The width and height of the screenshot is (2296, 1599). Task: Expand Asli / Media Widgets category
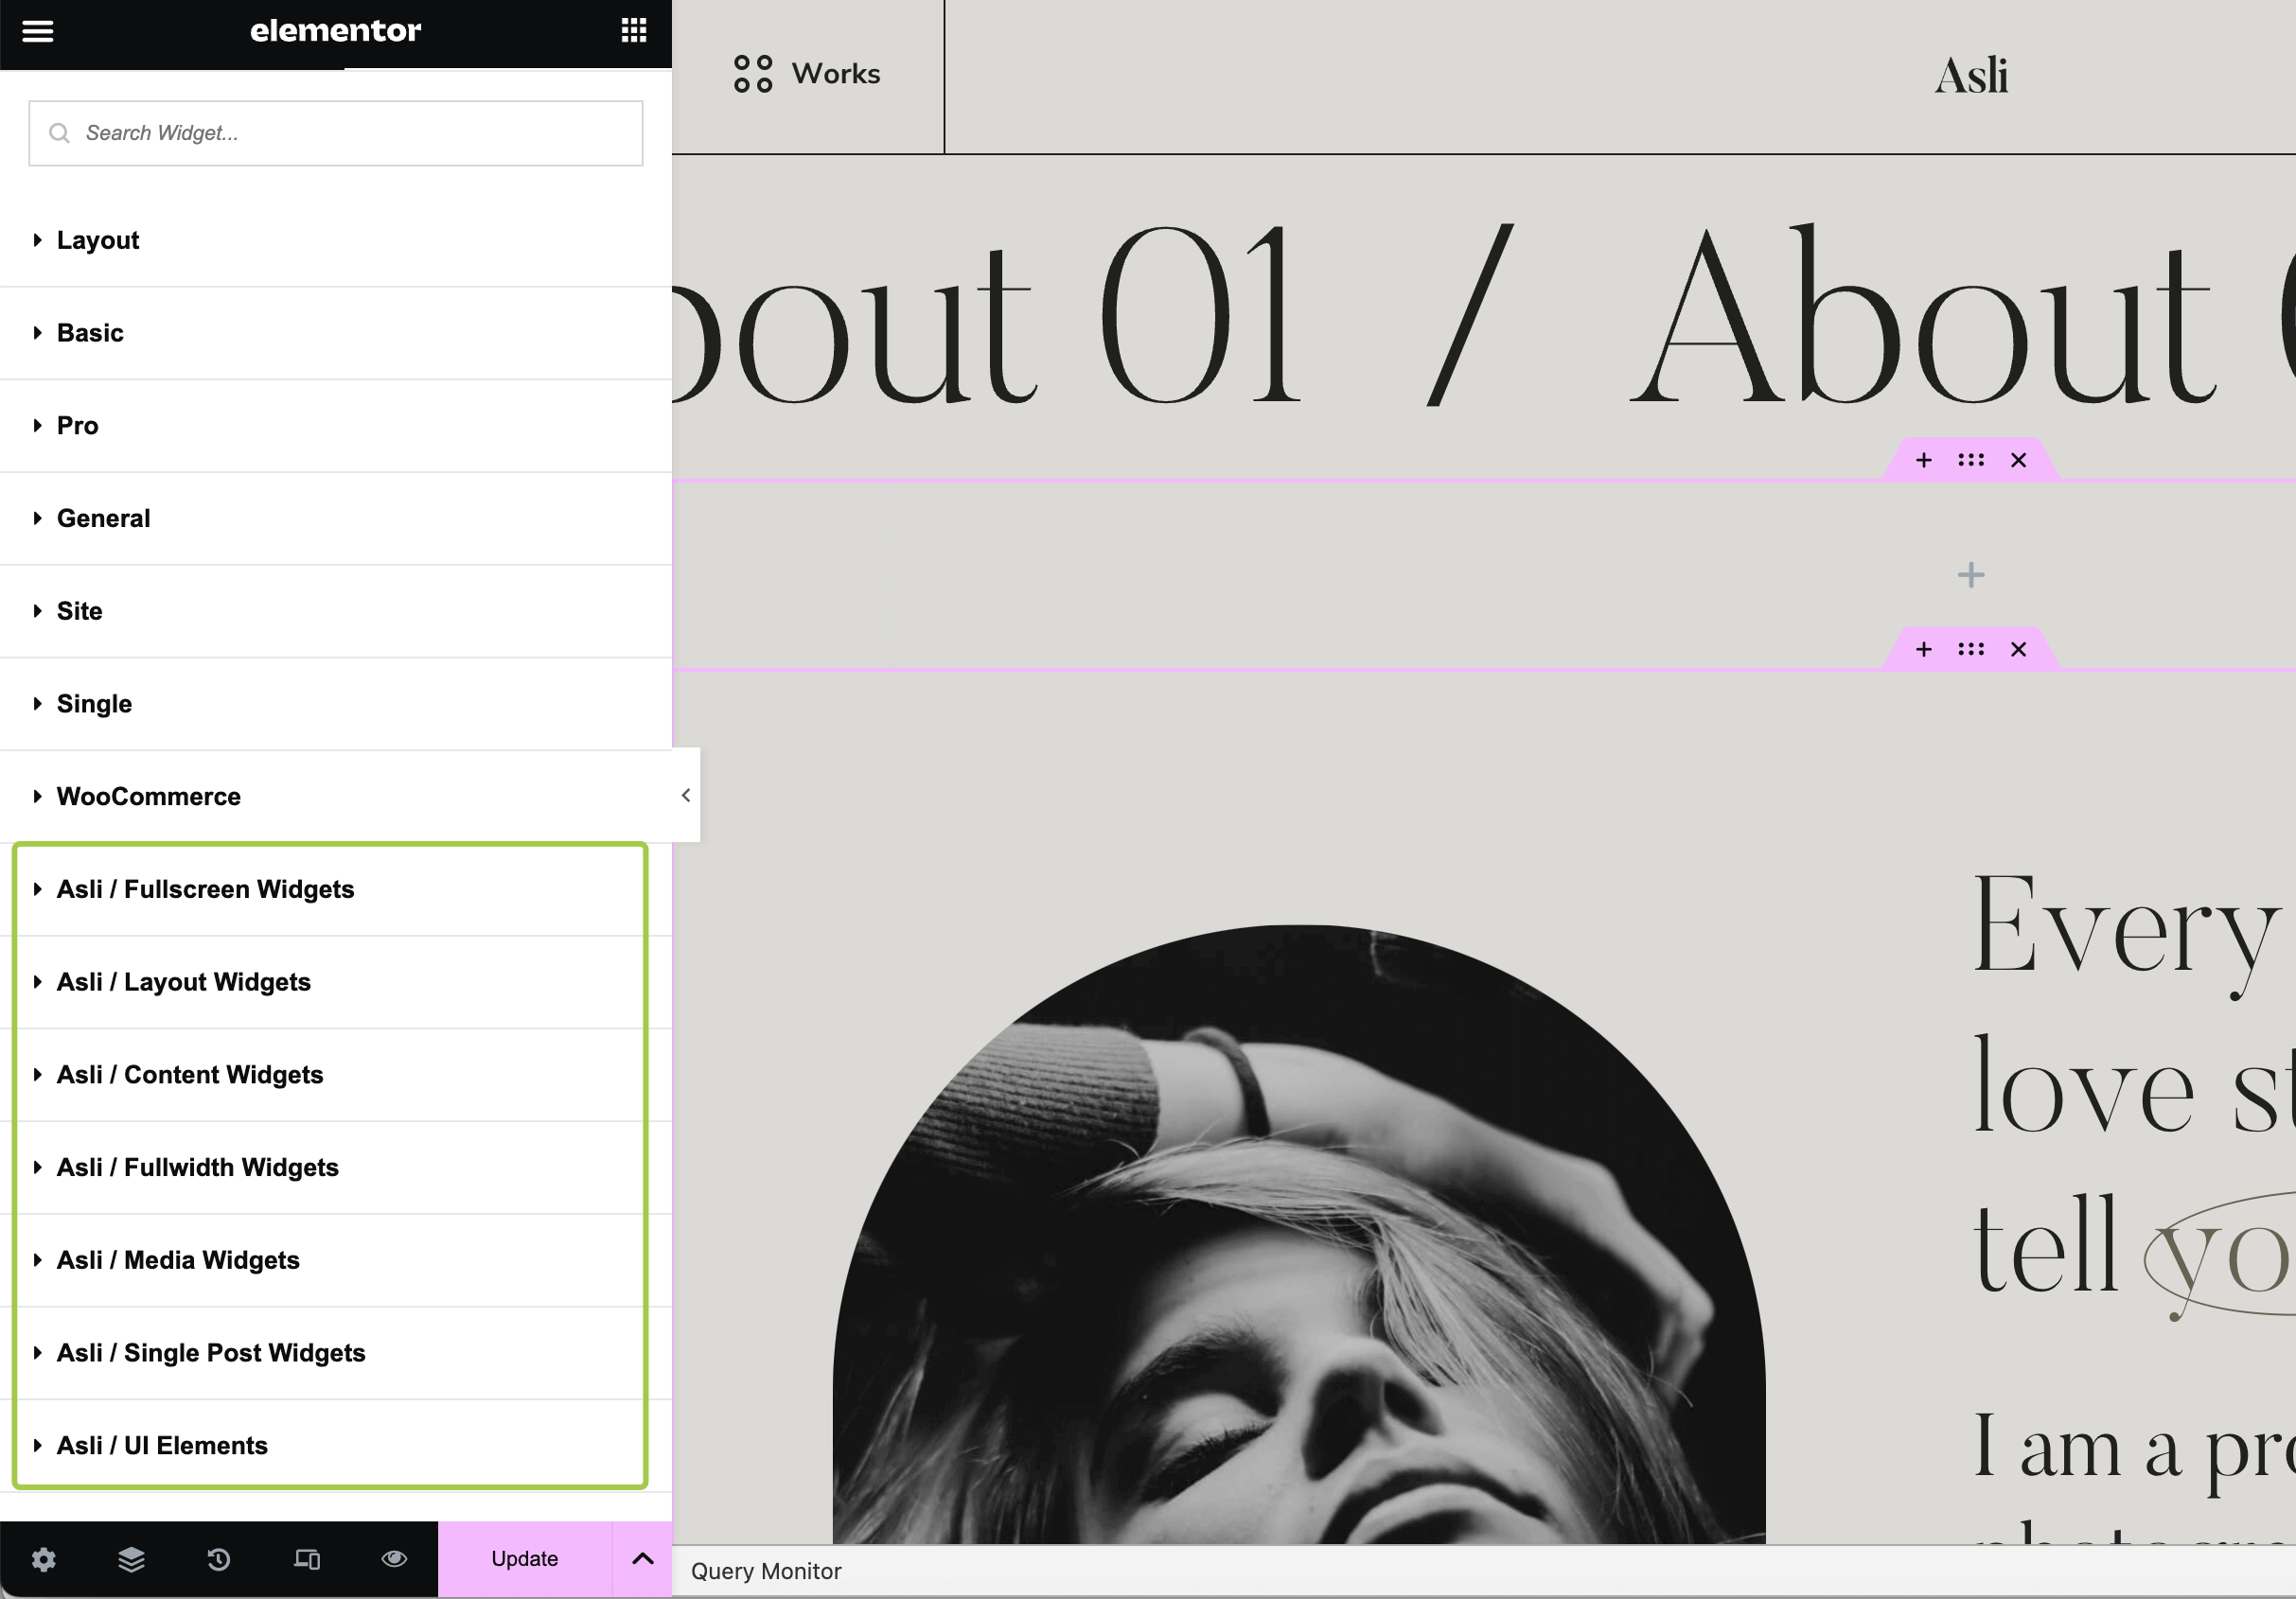point(178,1260)
